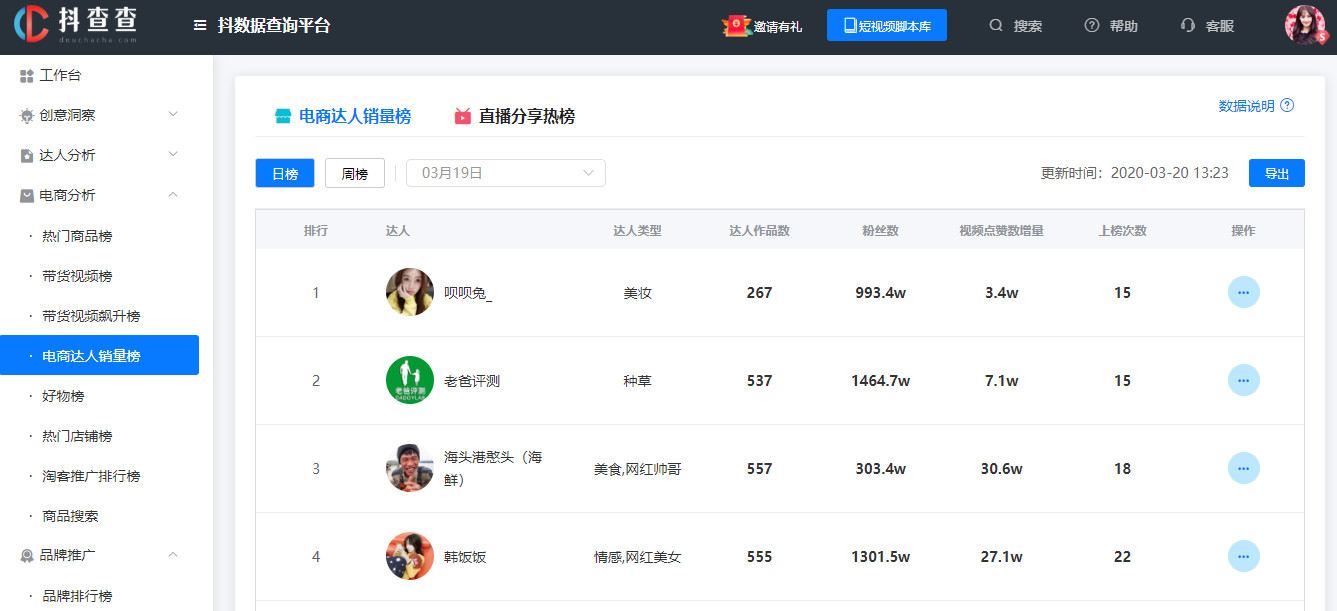Open the 搜索 search icon
The height and width of the screenshot is (611, 1337).
tap(1015, 26)
